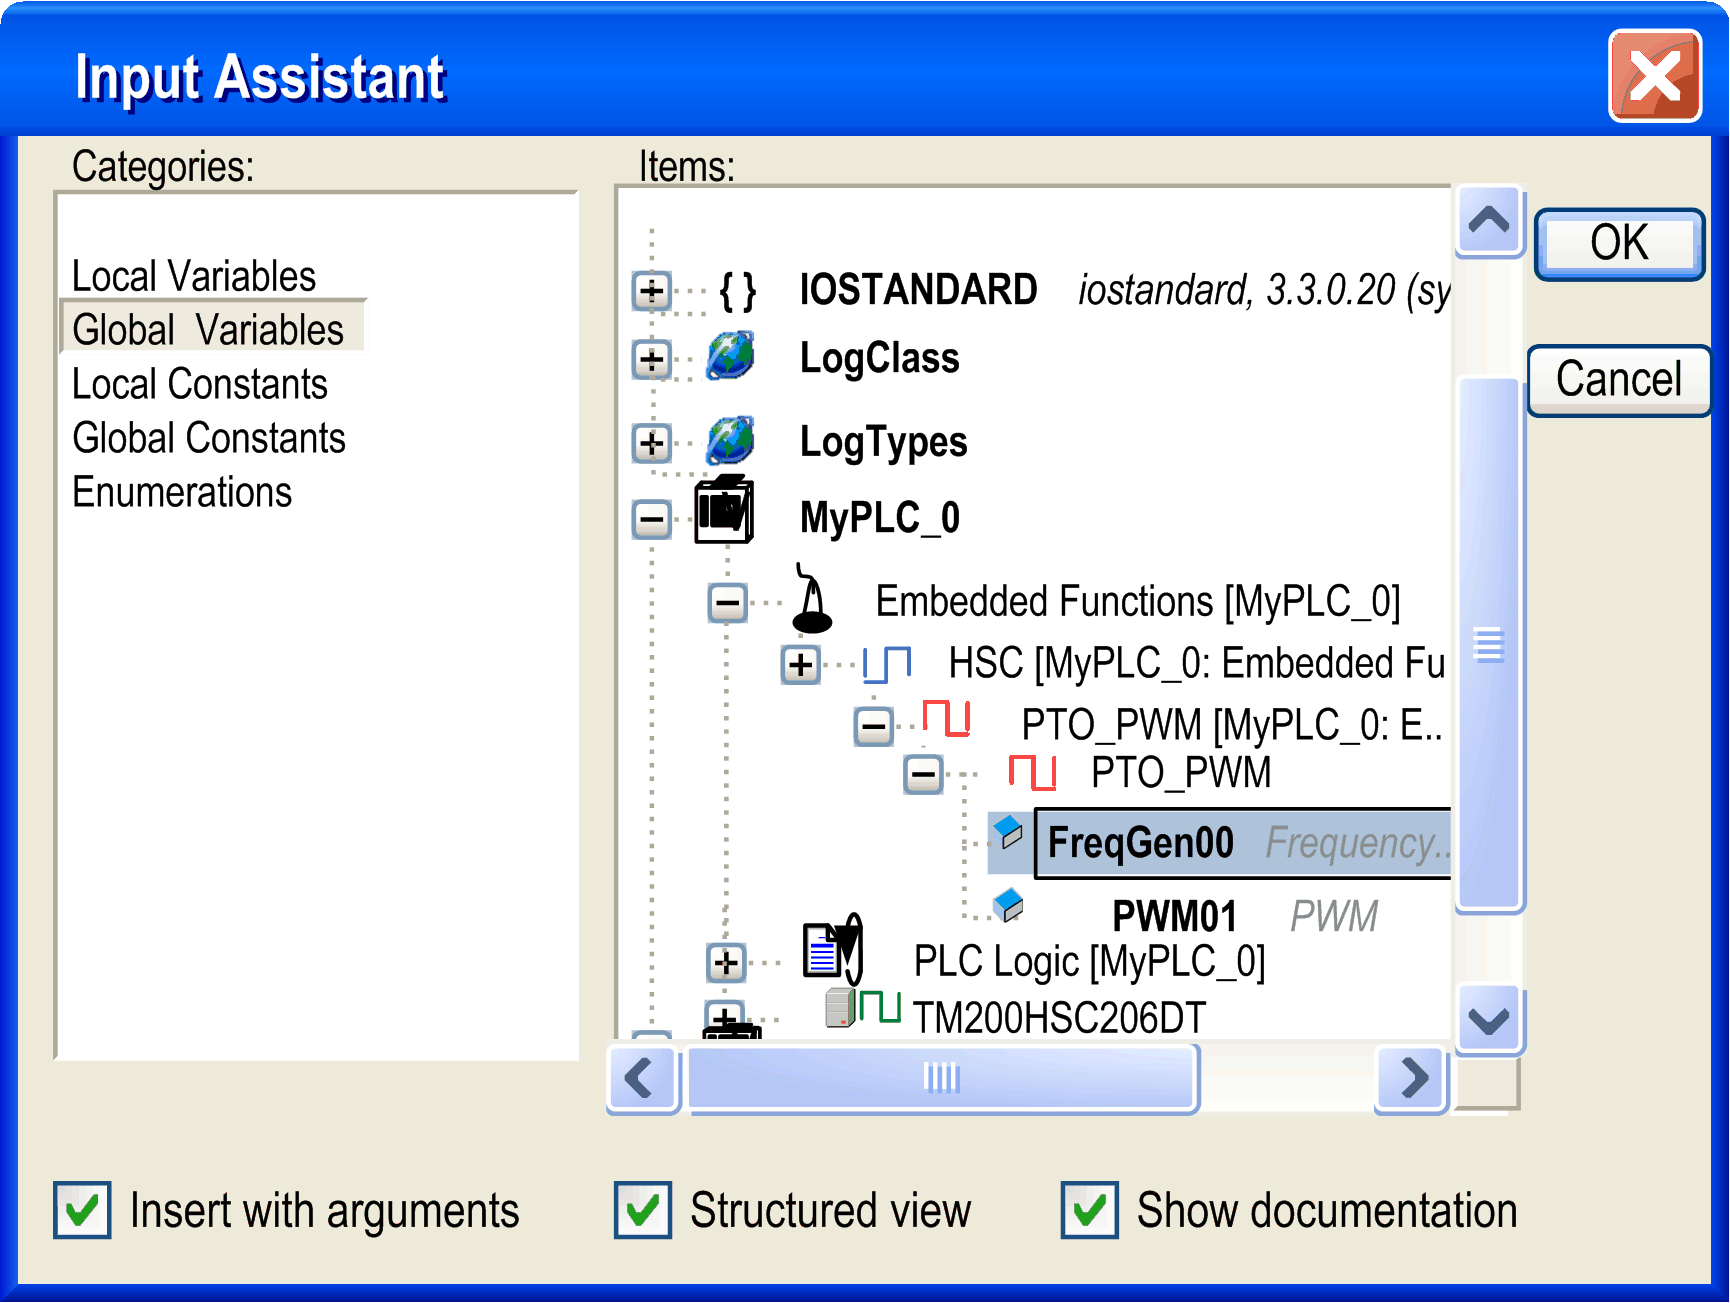The width and height of the screenshot is (1730, 1303).
Task: Select the FreqGen00 tree item
Action: click(x=1140, y=843)
